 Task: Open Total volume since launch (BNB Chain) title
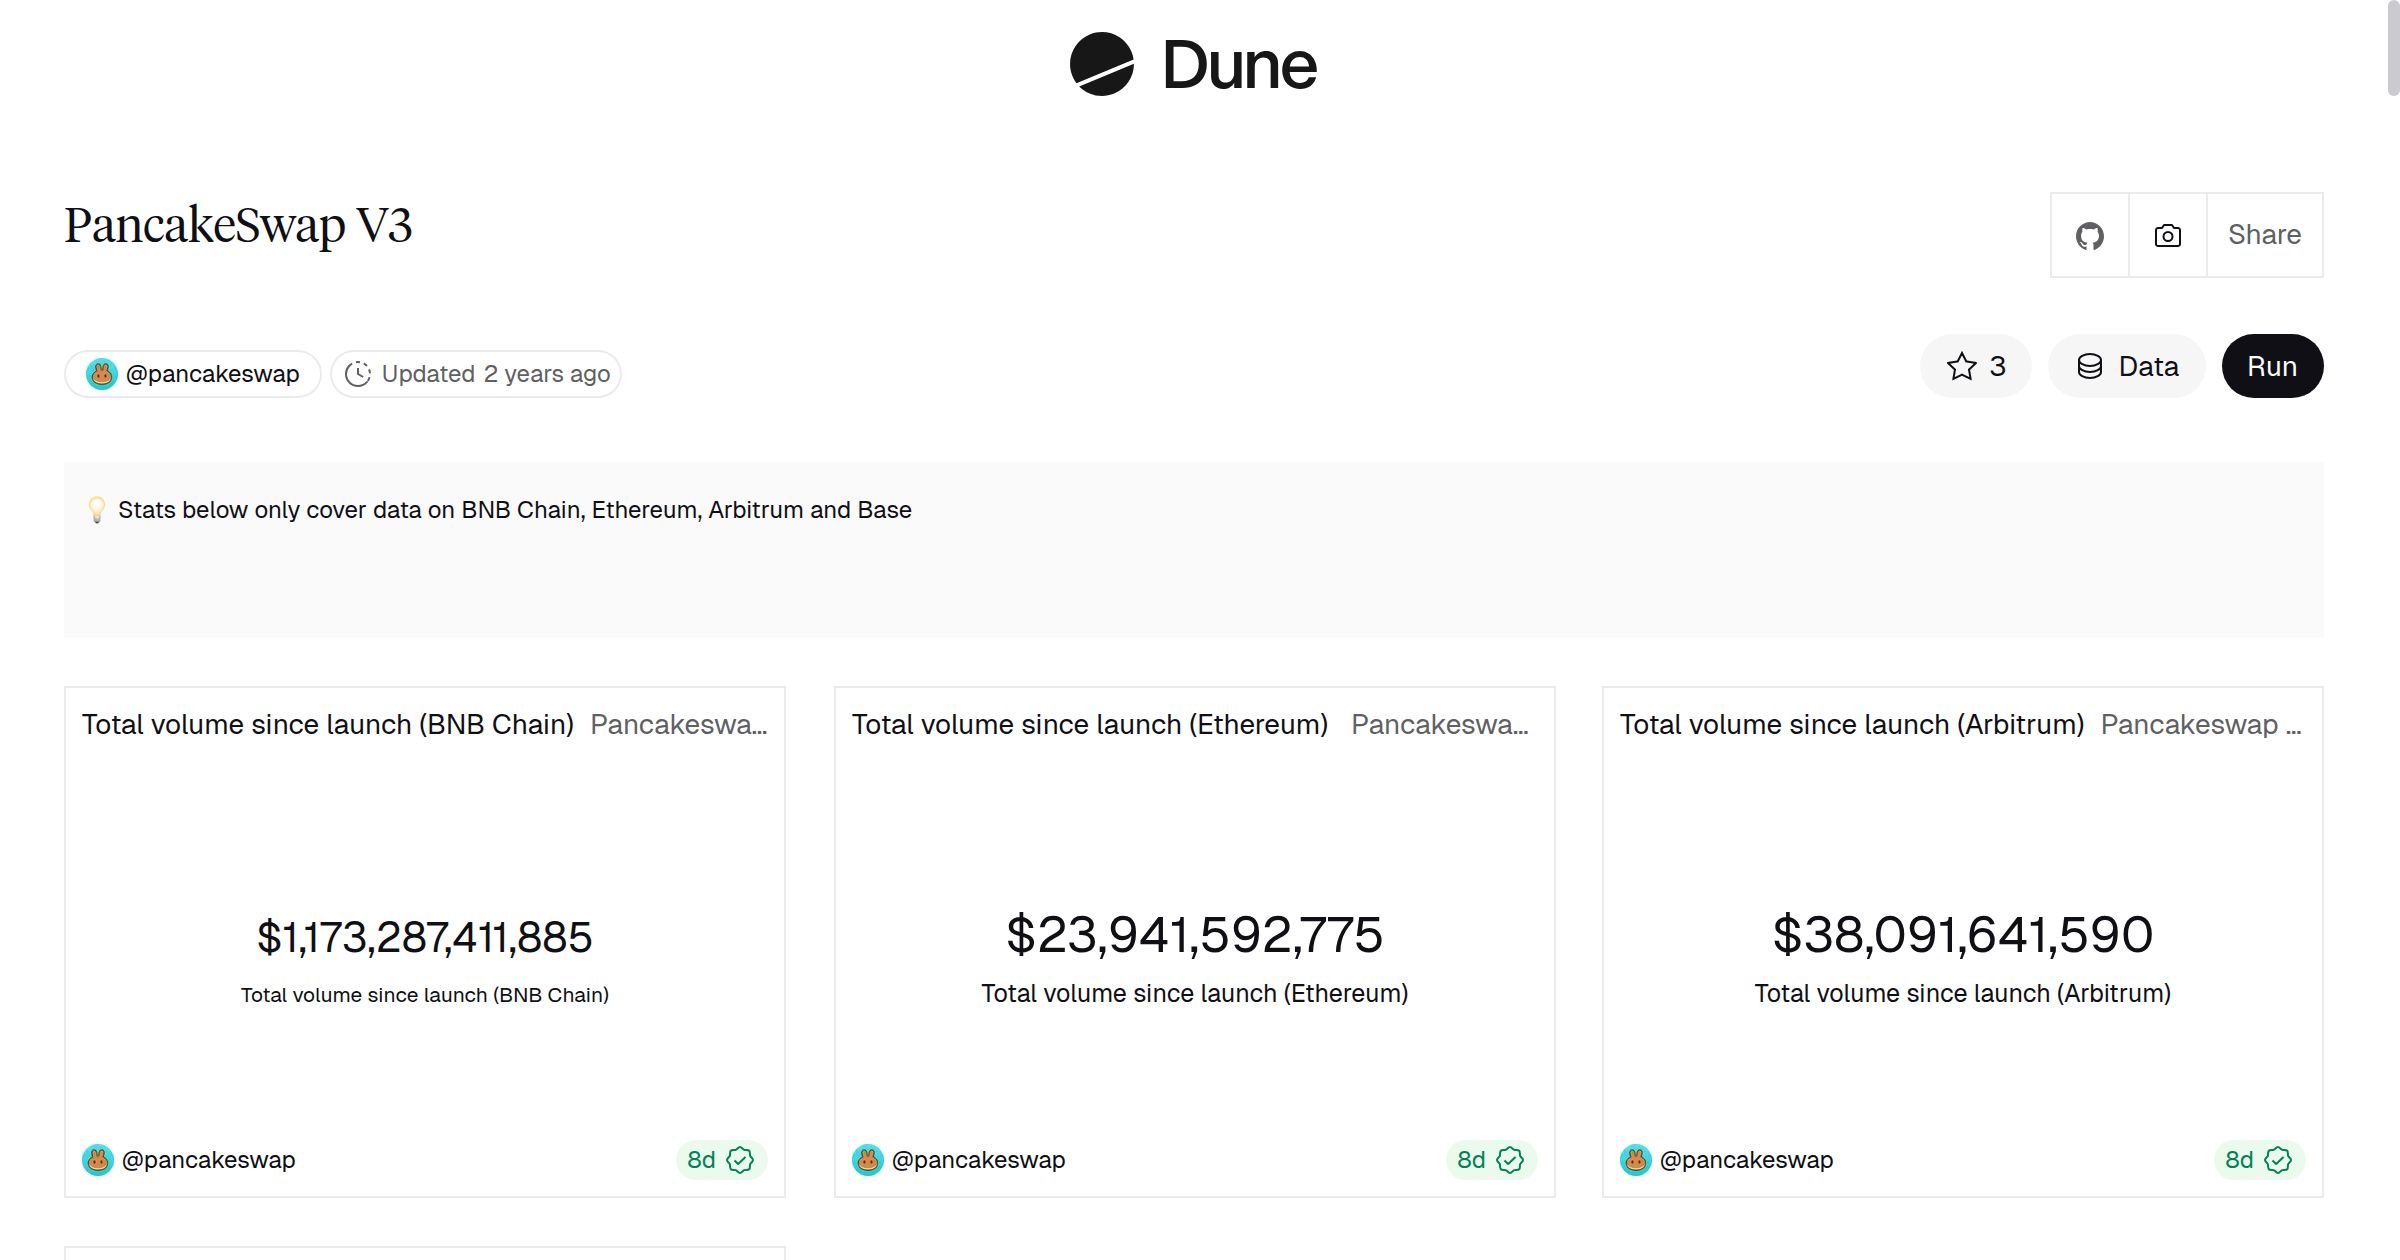pyautogui.click(x=328, y=724)
